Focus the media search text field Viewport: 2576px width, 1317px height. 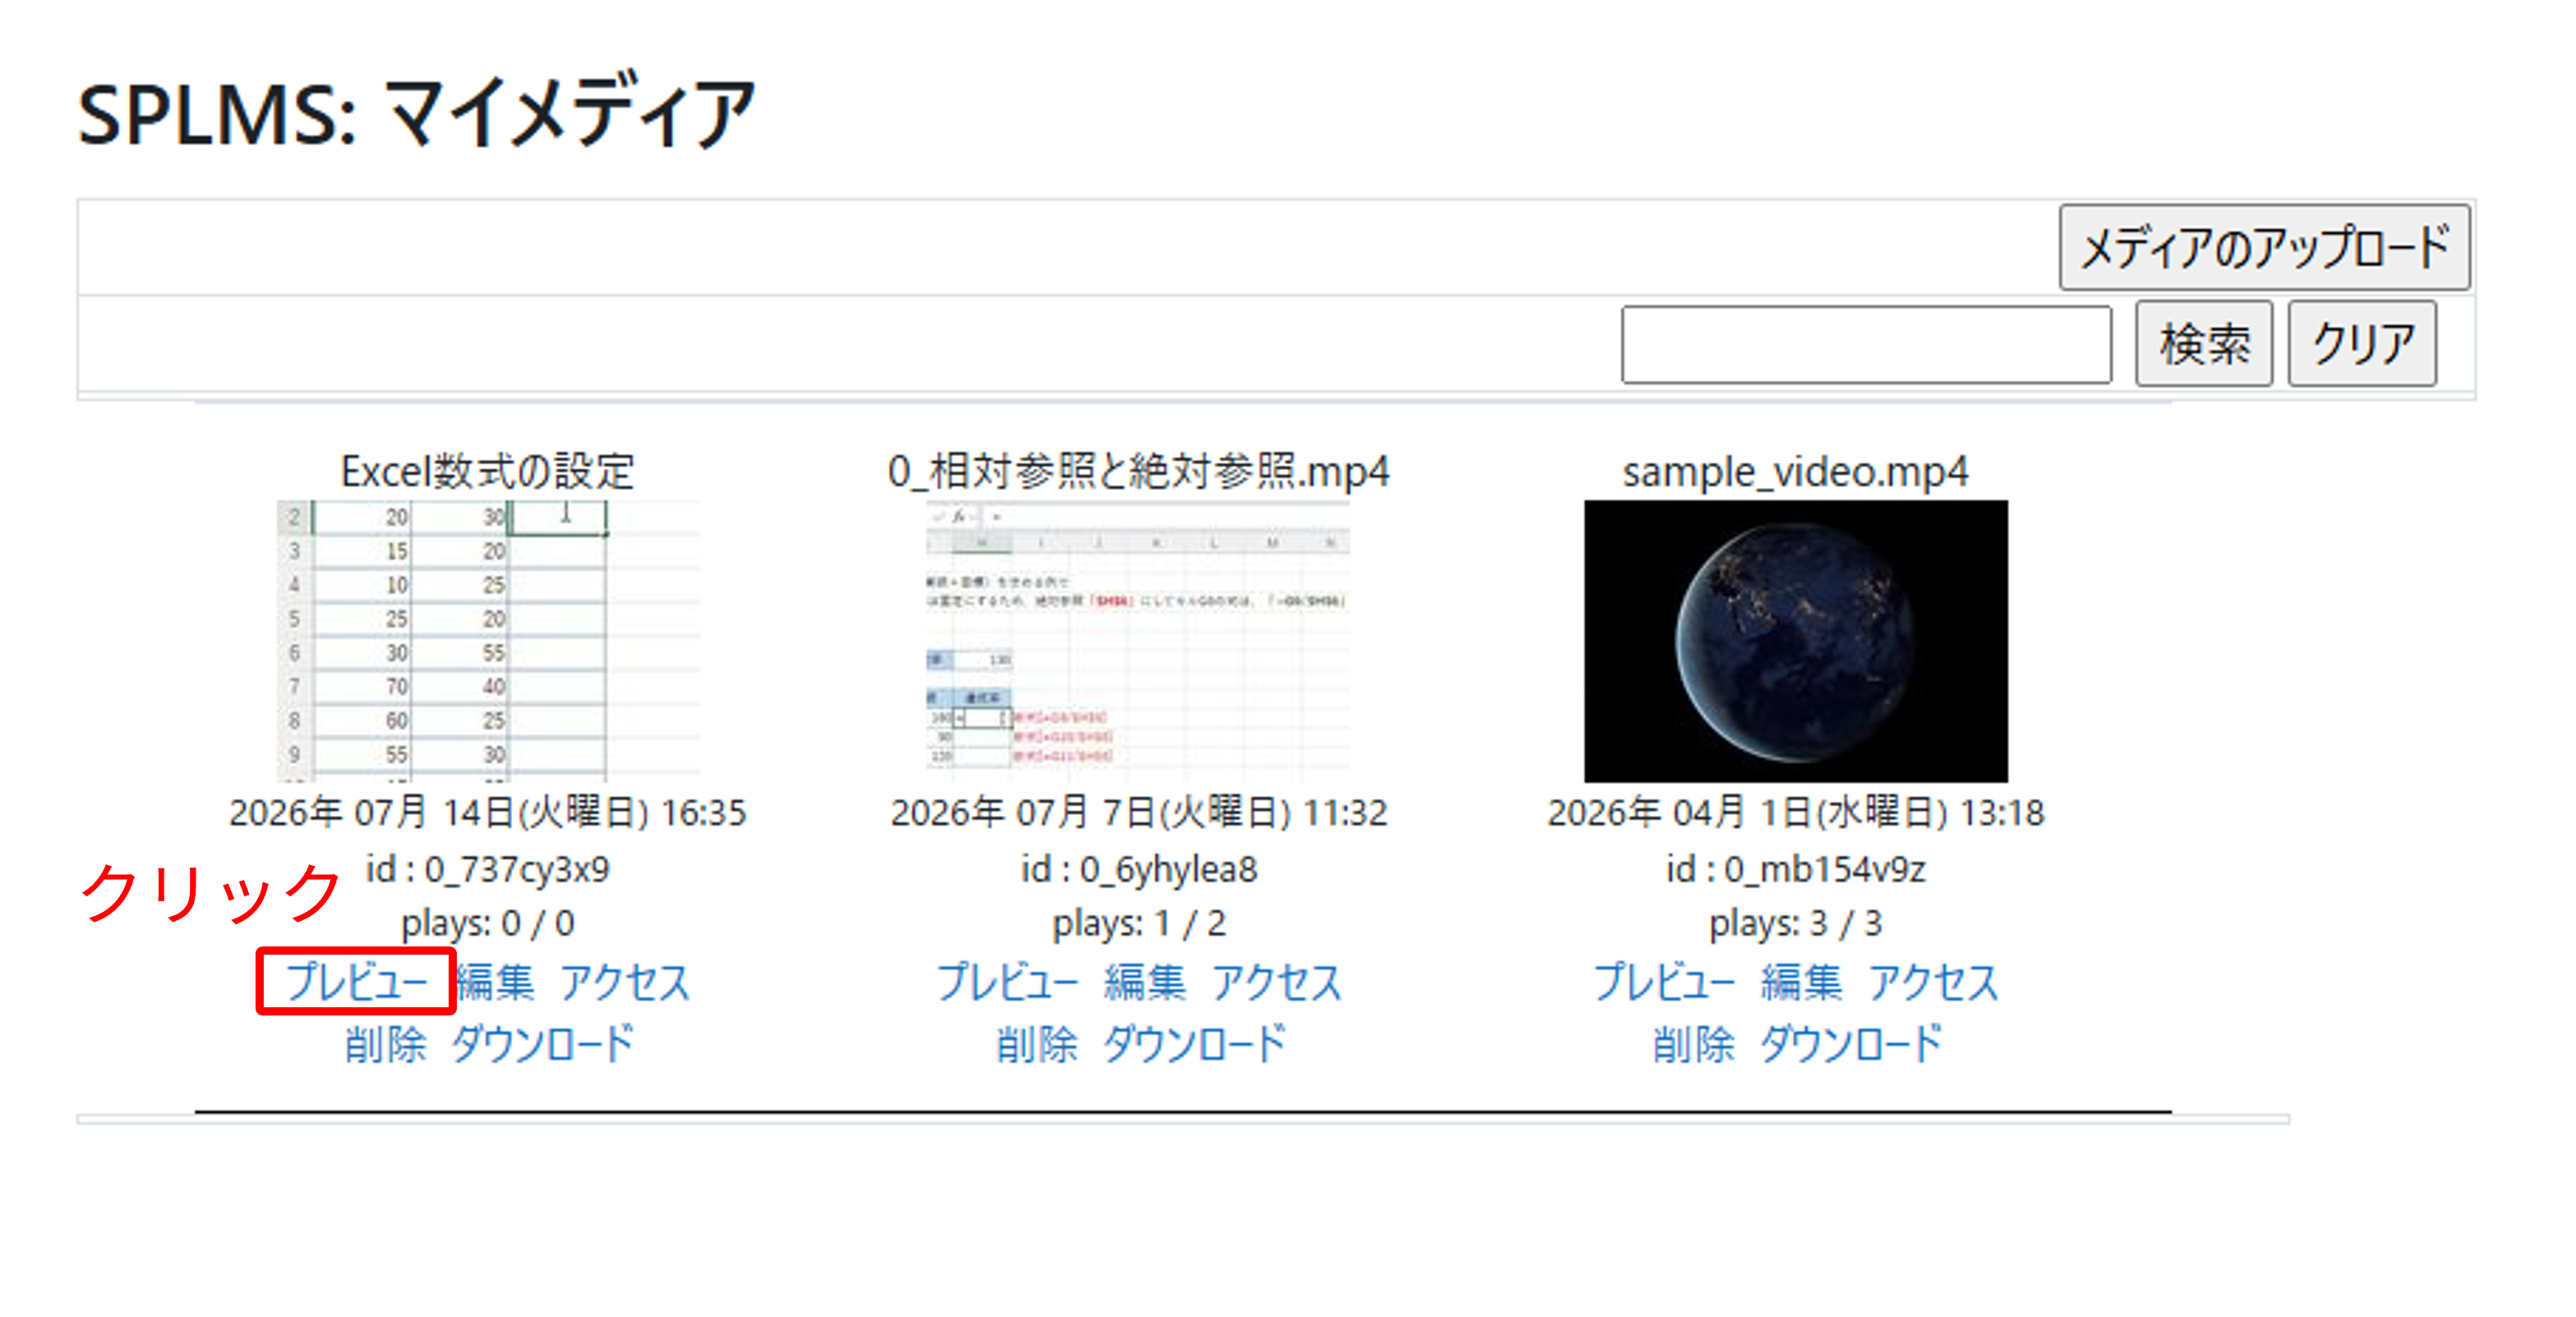click(1866, 344)
